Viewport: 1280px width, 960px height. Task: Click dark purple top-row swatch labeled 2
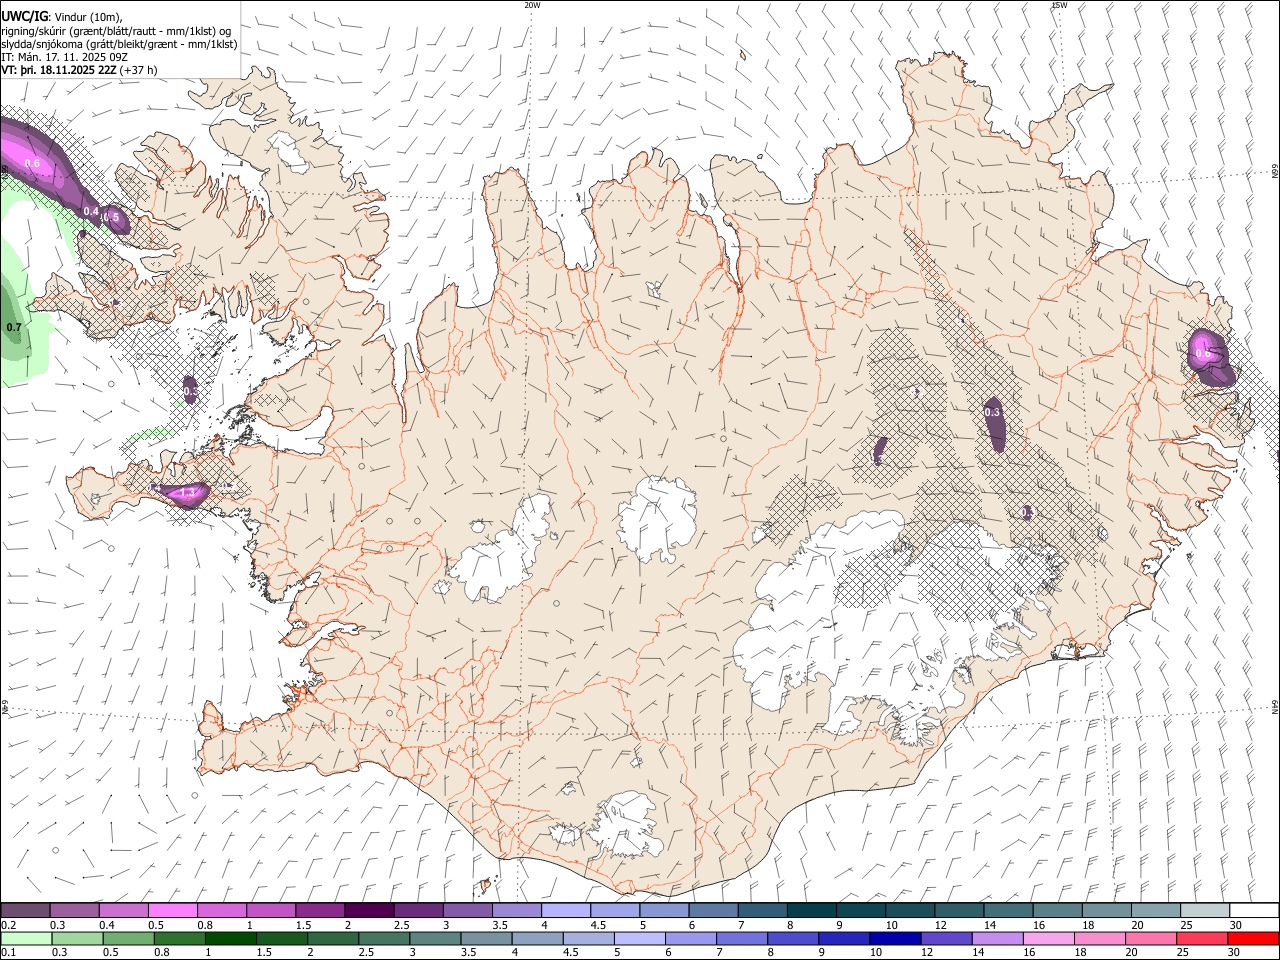click(x=369, y=911)
